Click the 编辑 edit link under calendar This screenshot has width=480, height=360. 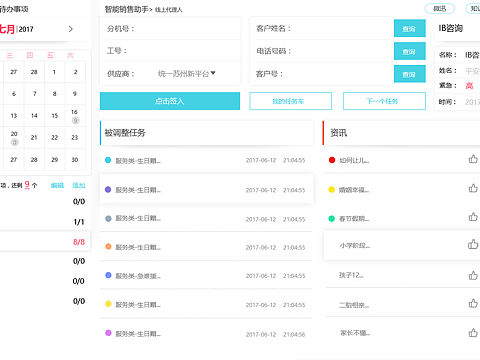[57, 185]
